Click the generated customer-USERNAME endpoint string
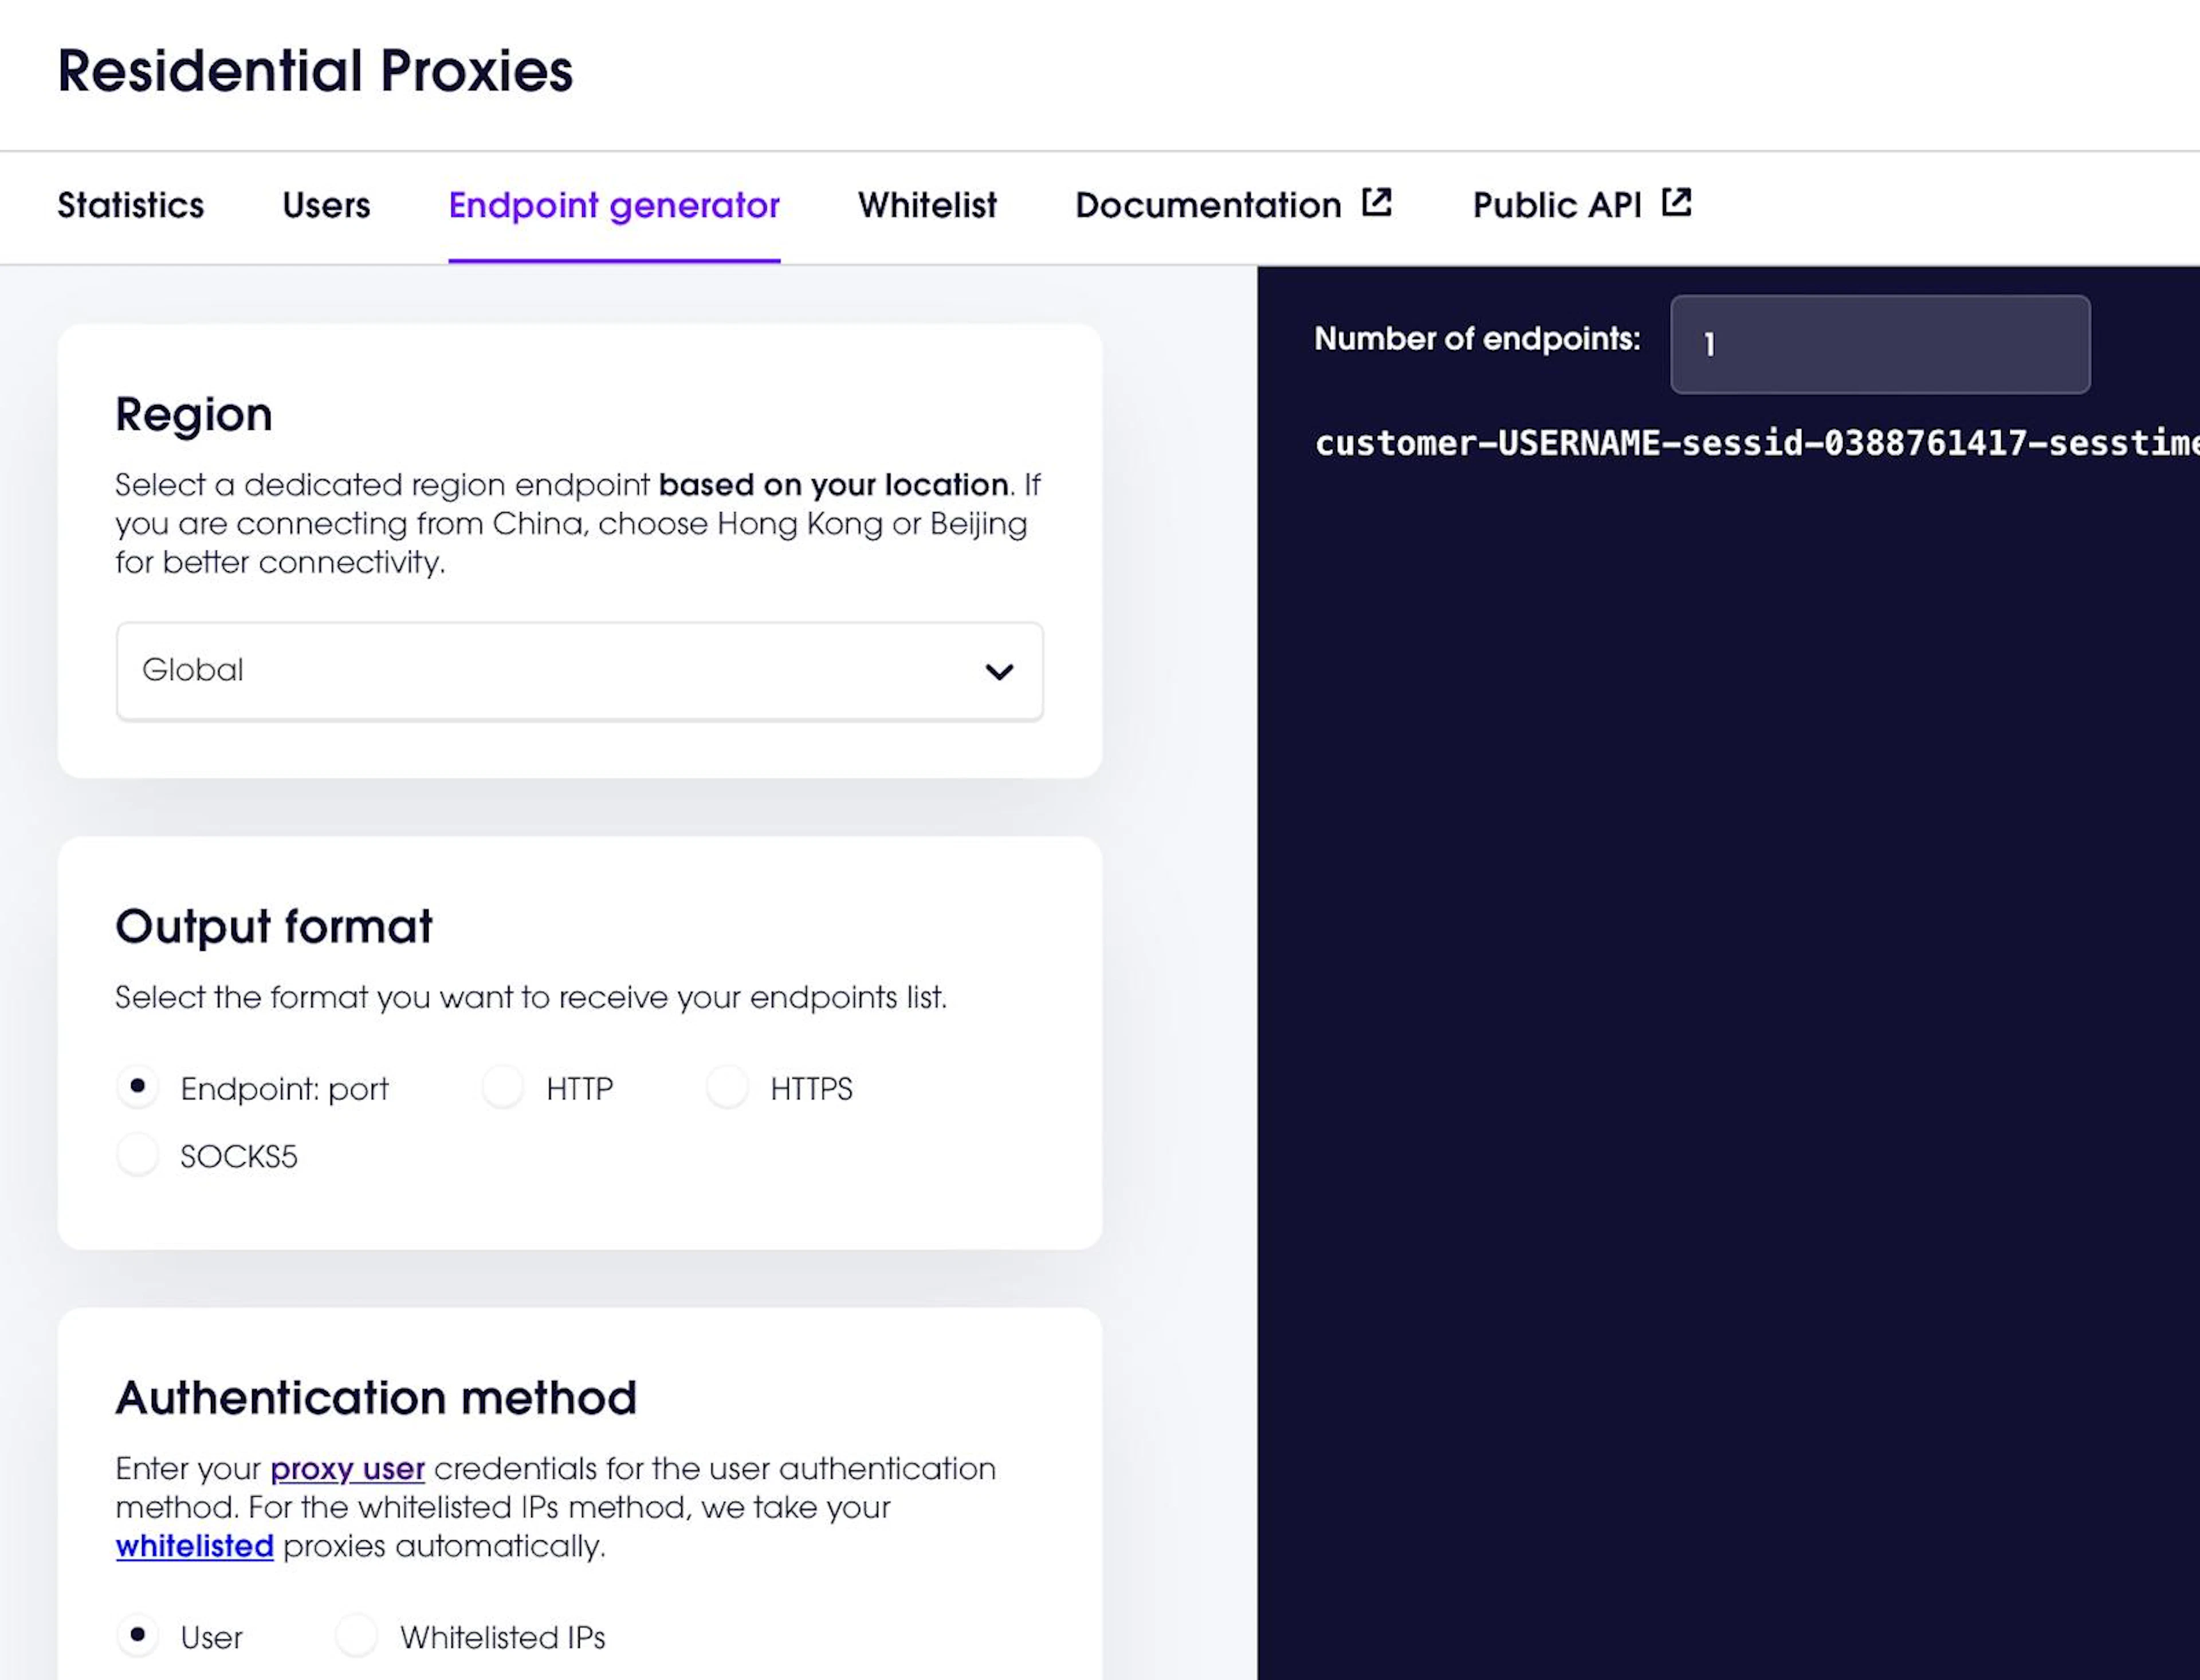 1757,443
